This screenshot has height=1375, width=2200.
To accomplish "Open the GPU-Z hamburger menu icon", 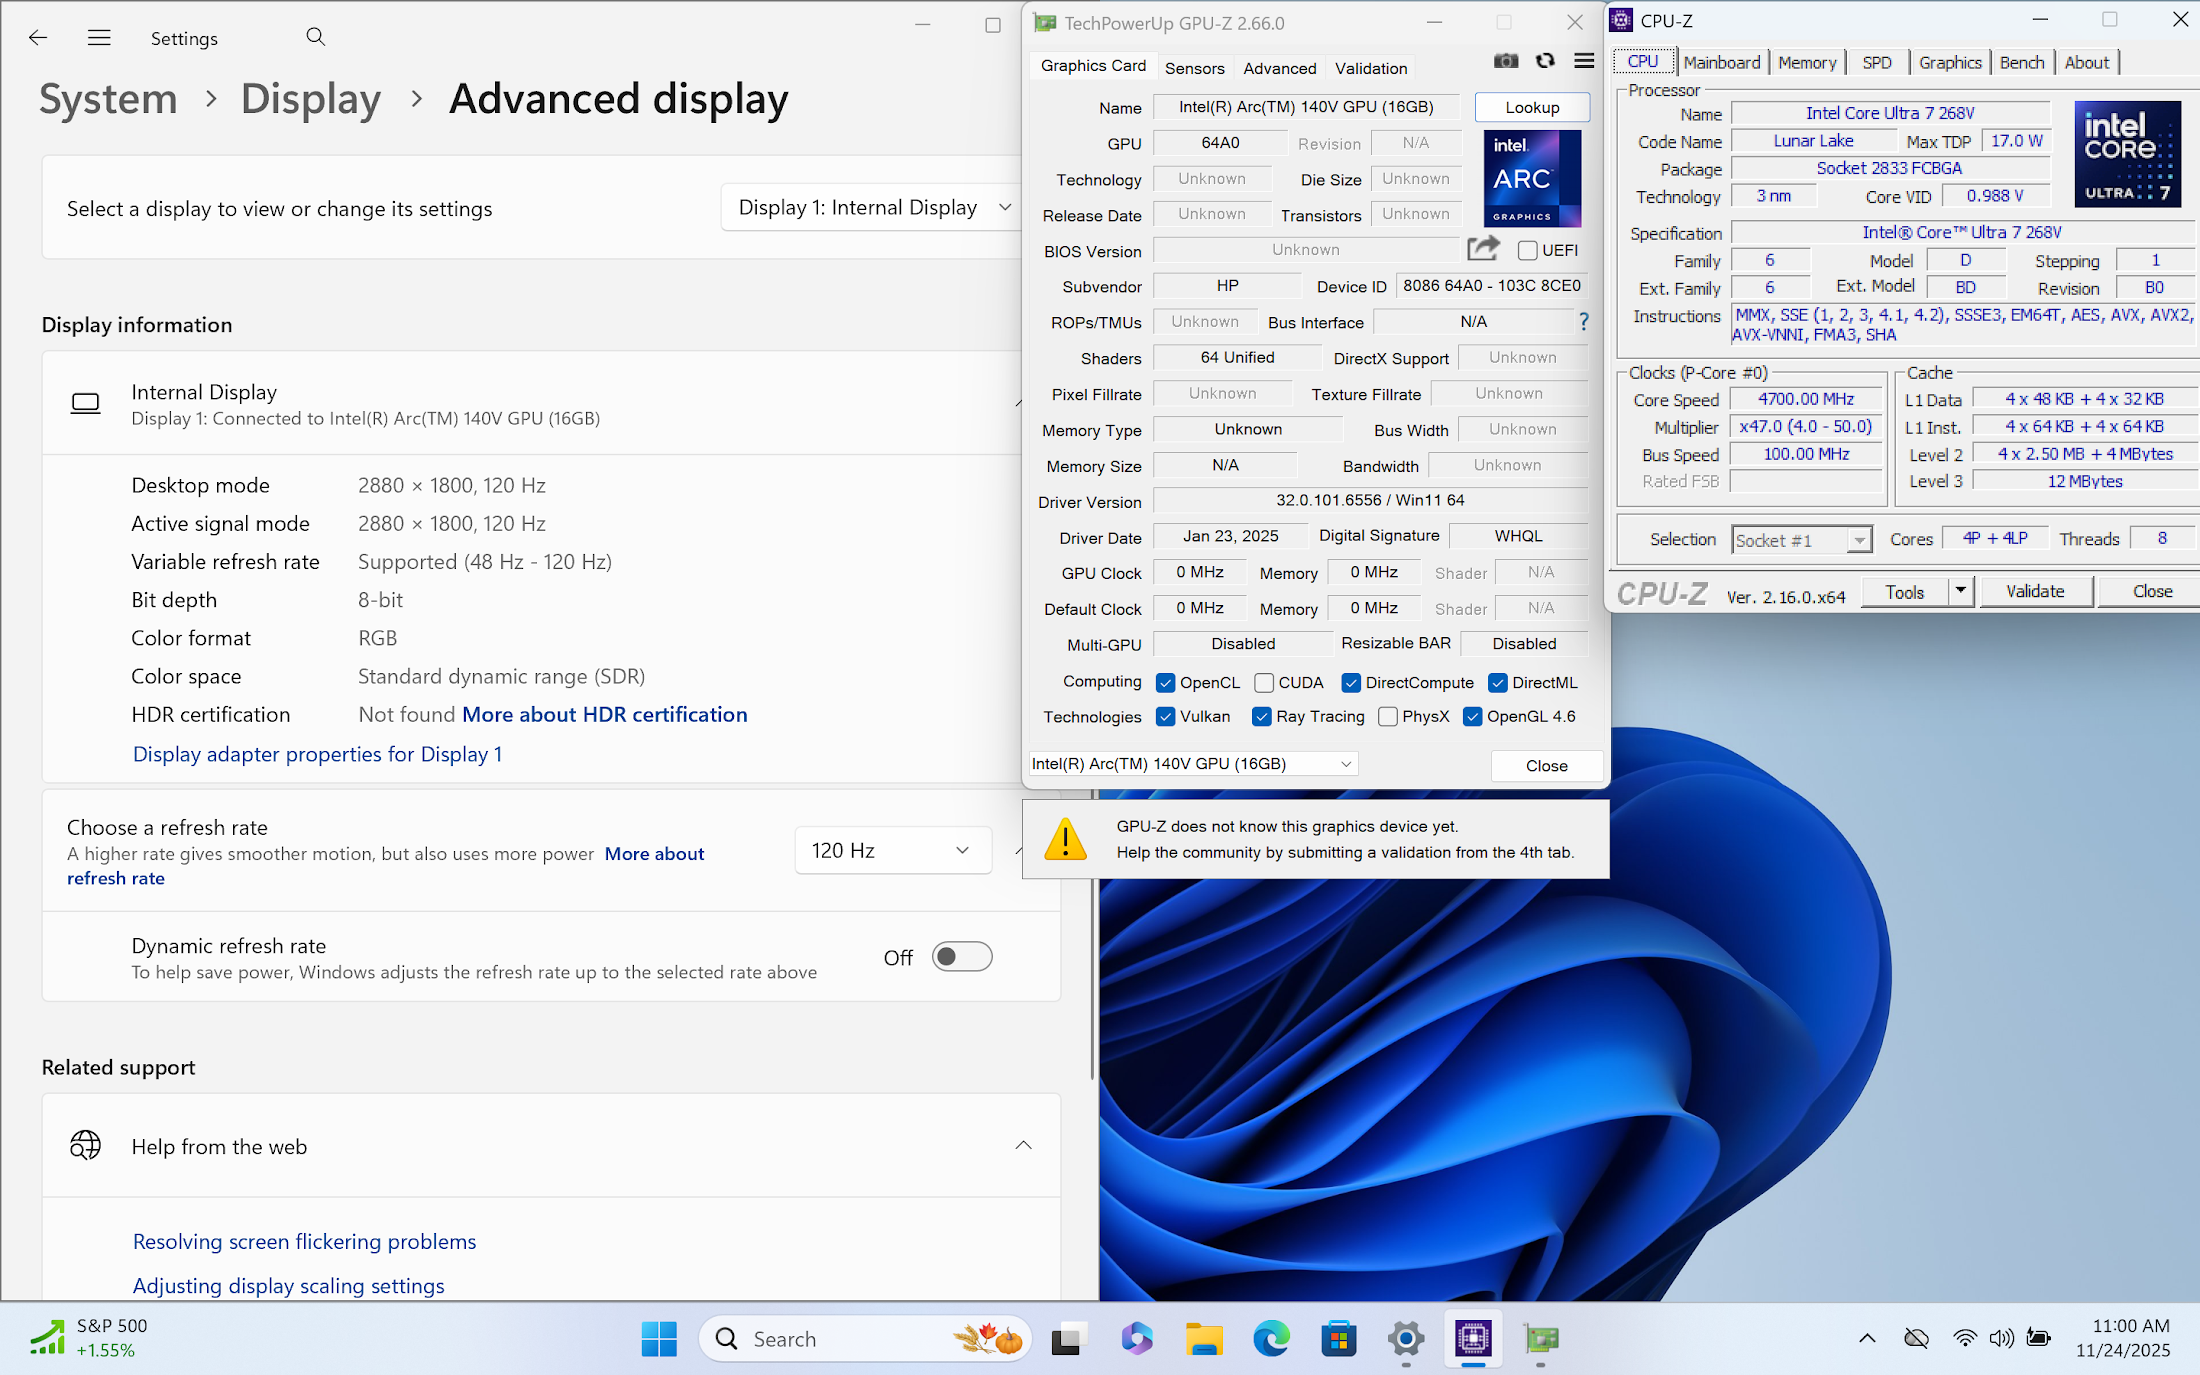I will pyautogui.click(x=1584, y=62).
